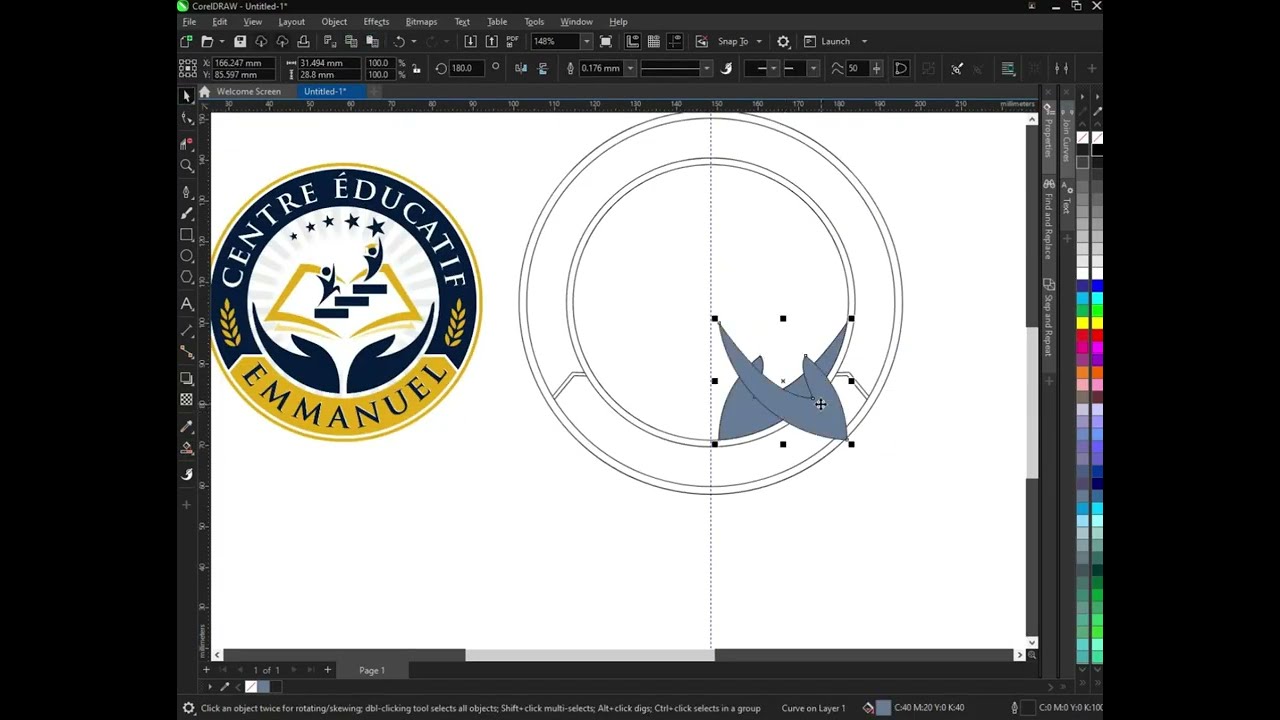Toggle Show grid button
Image resolution: width=1280 pixels, height=720 pixels.
[x=653, y=41]
